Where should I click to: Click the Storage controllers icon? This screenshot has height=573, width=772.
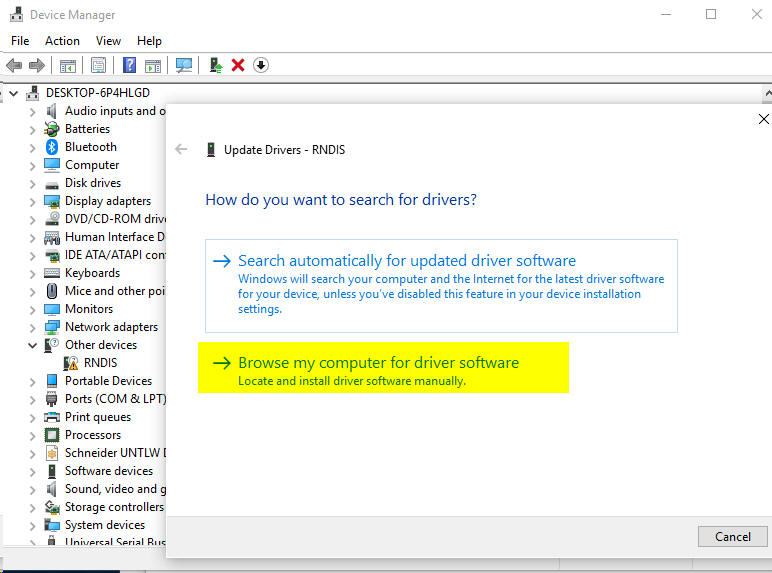click(52, 507)
